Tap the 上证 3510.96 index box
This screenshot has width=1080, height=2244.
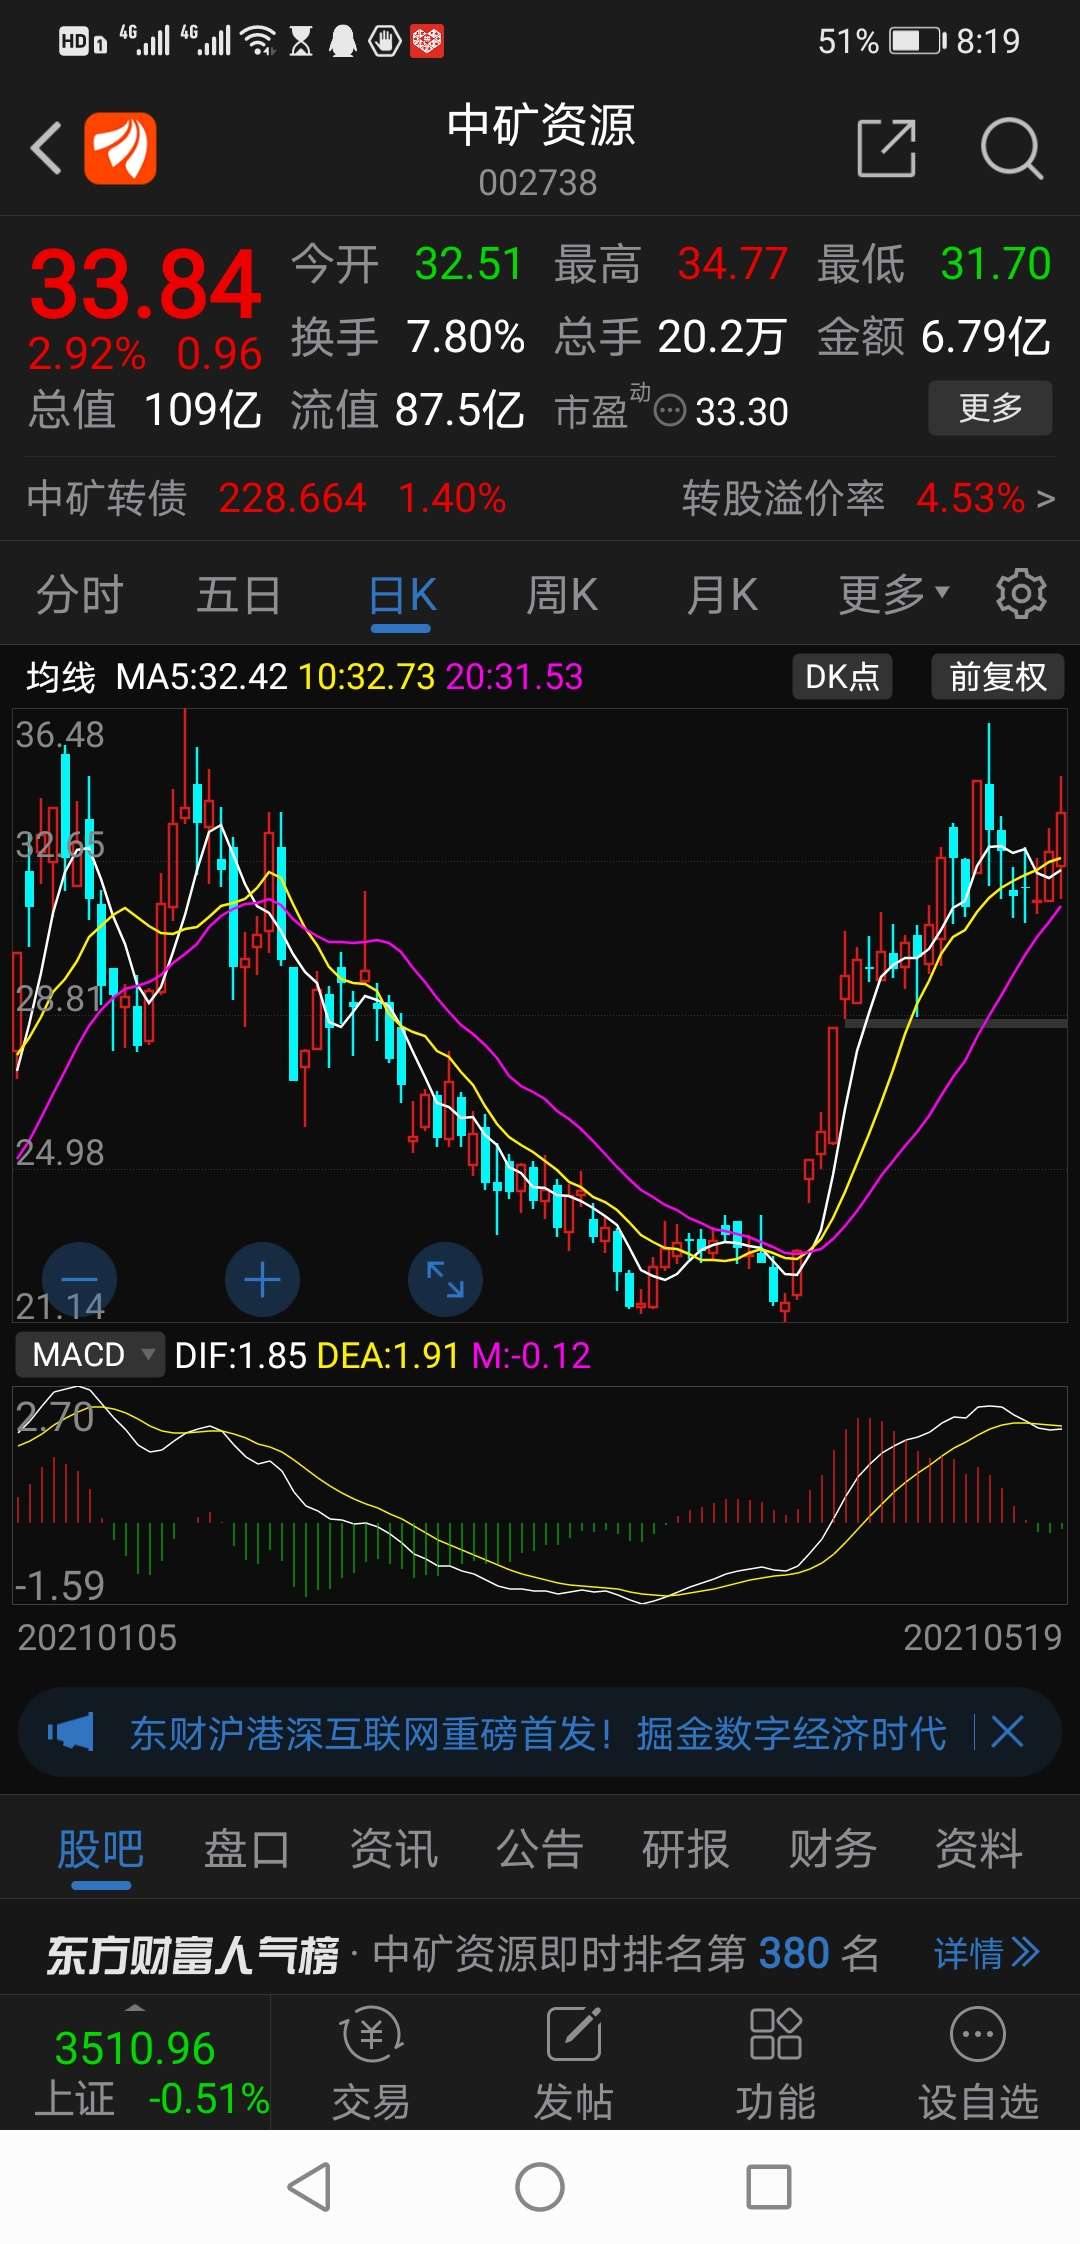(x=135, y=2063)
